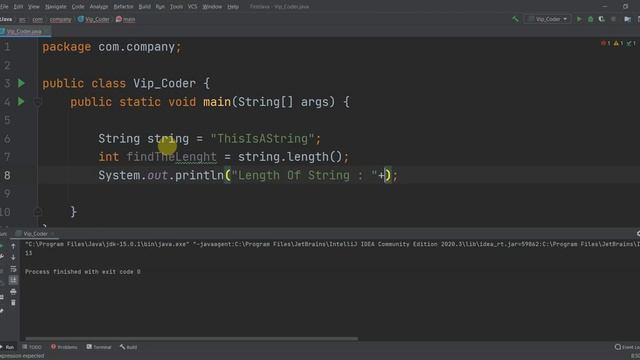Click run gutter arrow beside main method
This screenshot has width=640, height=360.
pyautogui.click(x=21, y=101)
